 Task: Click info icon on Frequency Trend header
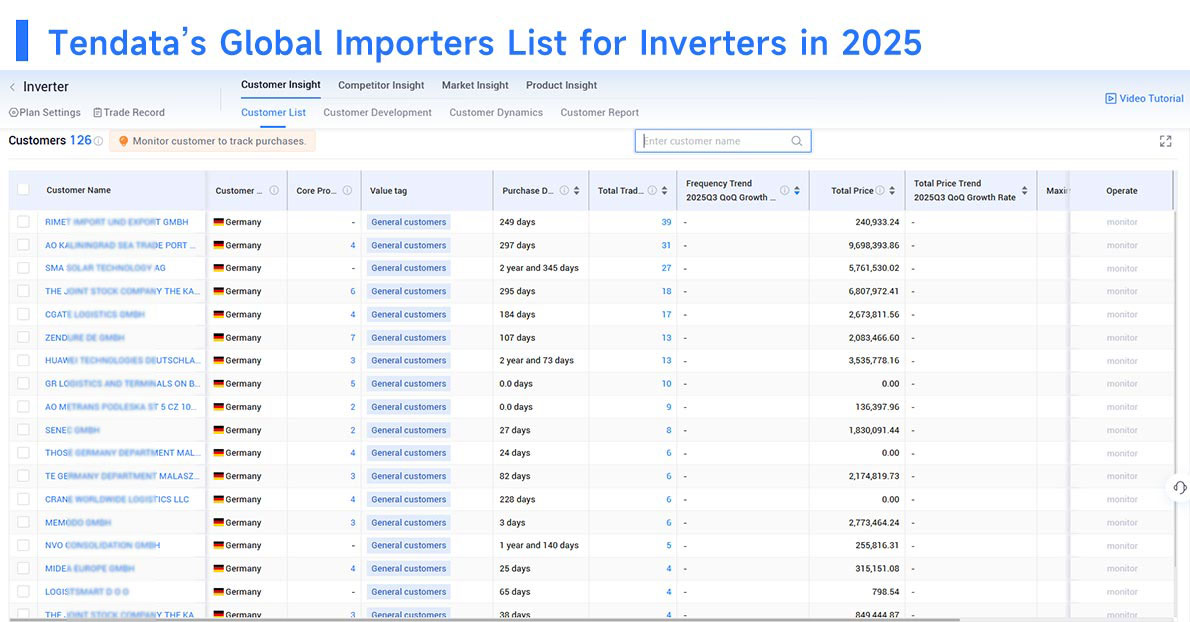784,190
